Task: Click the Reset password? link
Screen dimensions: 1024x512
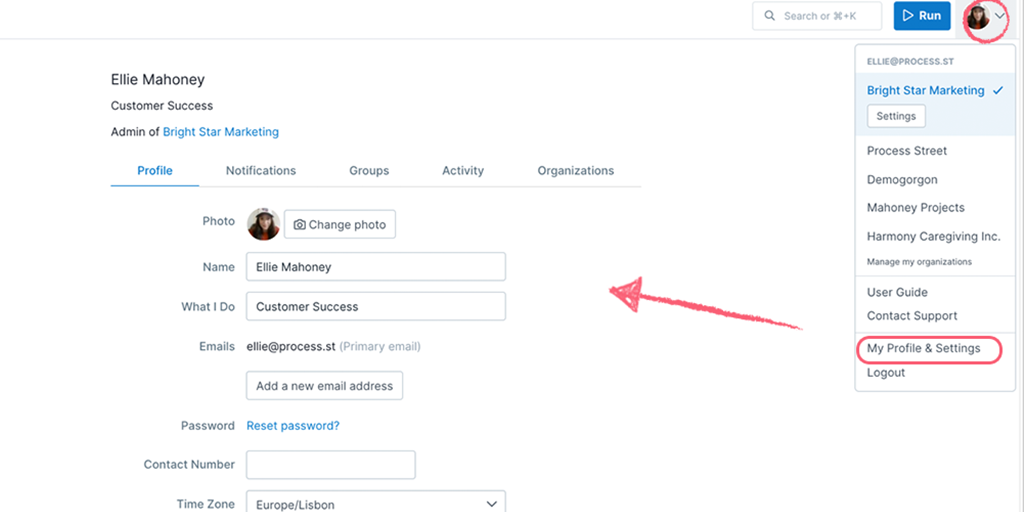Action: tap(293, 426)
